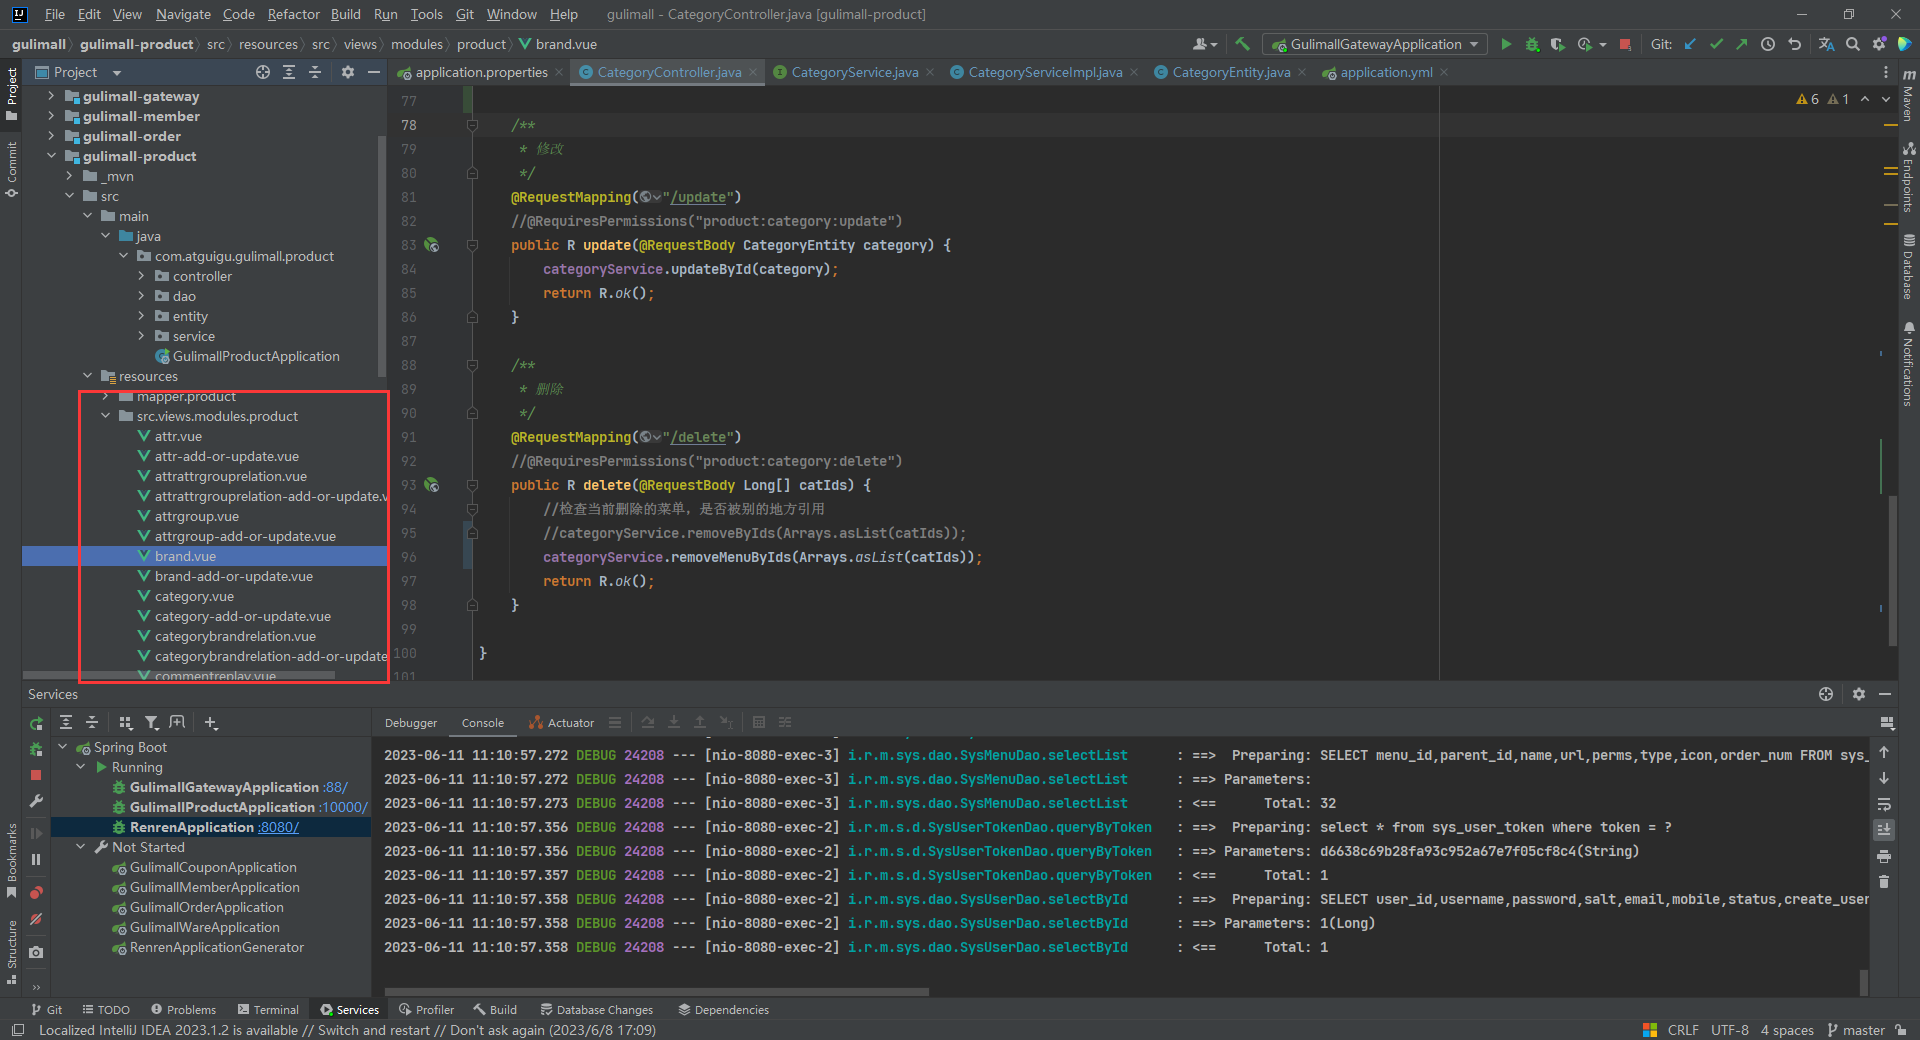Open the RenrenApplication :8080/ port link

[279, 827]
